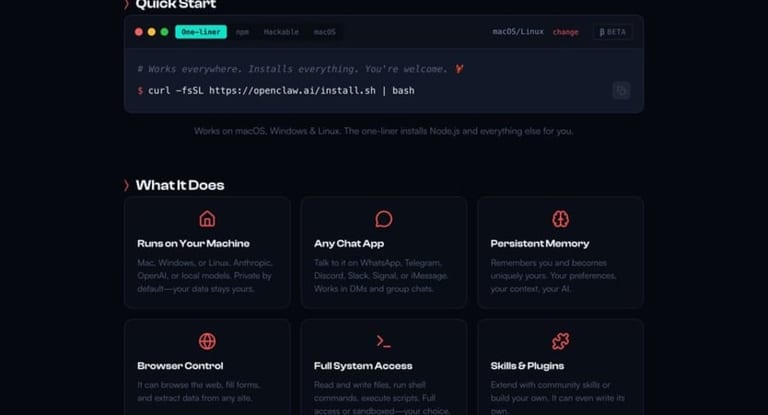Click the 'Mac, Windows, or Linux' description

pyautogui.click(x=205, y=276)
